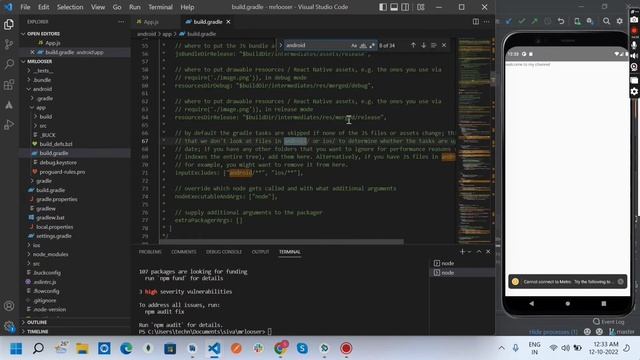The width and height of the screenshot is (640, 360).
Task: Expand the ios folder in Explorer
Action: click(x=36, y=245)
